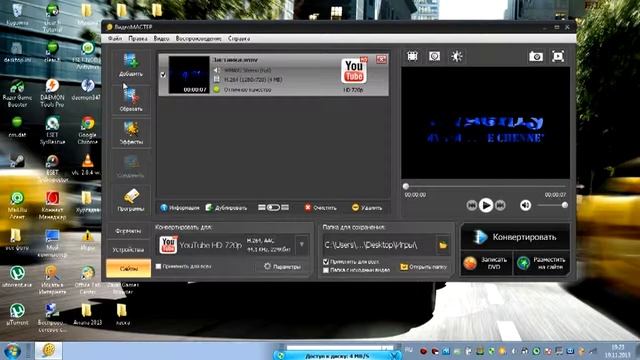Open the Параметры settings button
This screenshot has width=640, height=360.
pyautogui.click(x=282, y=267)
